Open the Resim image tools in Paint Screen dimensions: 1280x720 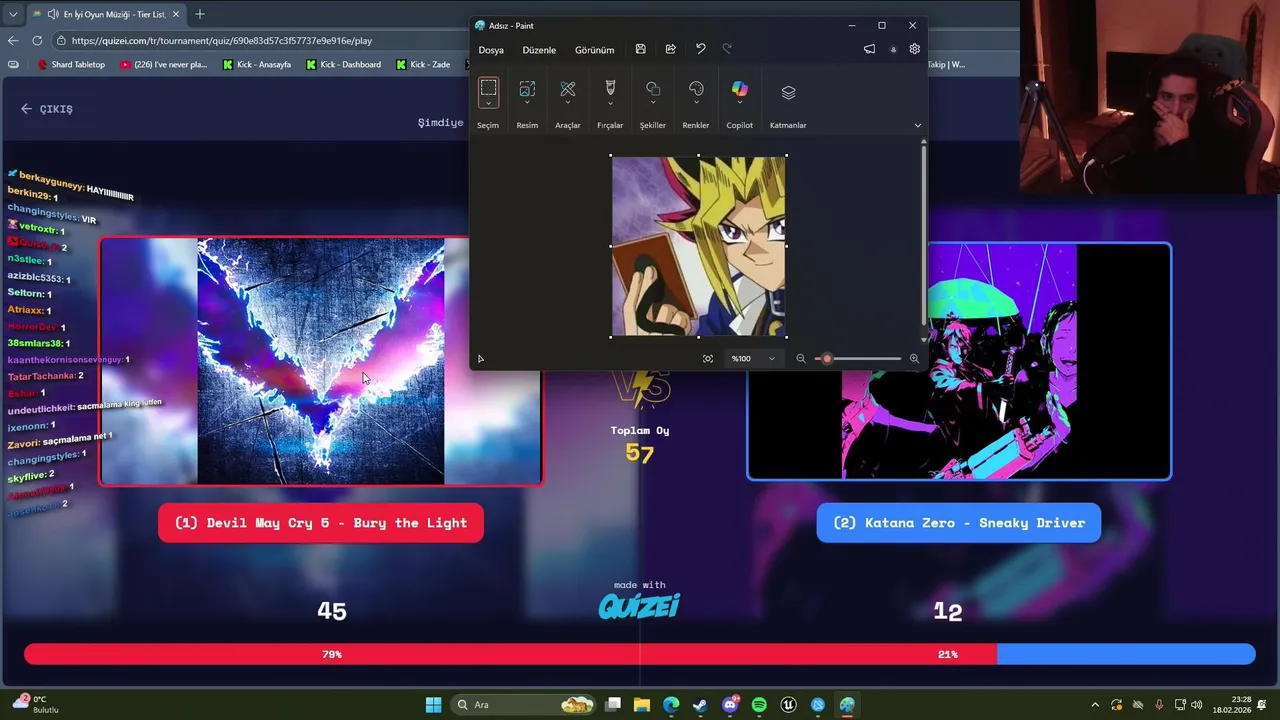[x=527, y=89]
